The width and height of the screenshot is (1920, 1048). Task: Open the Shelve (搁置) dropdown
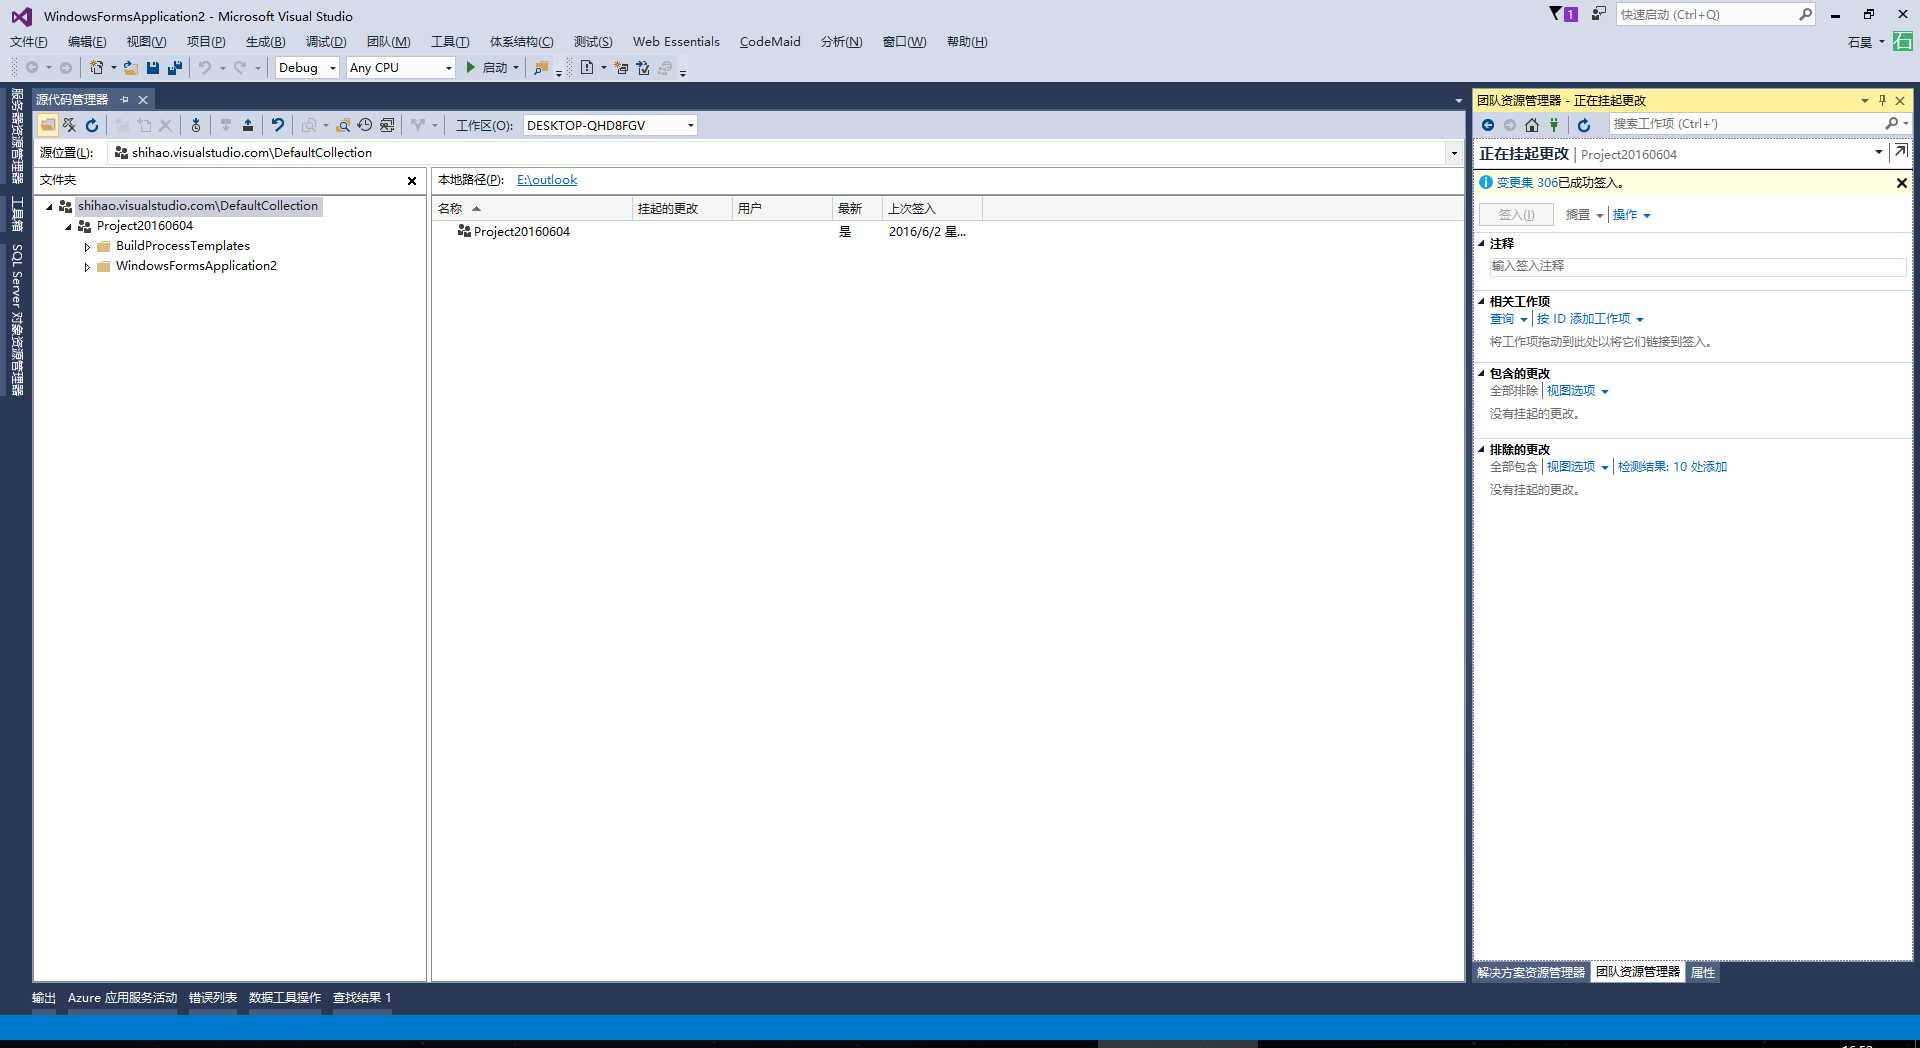(1584, 215)
